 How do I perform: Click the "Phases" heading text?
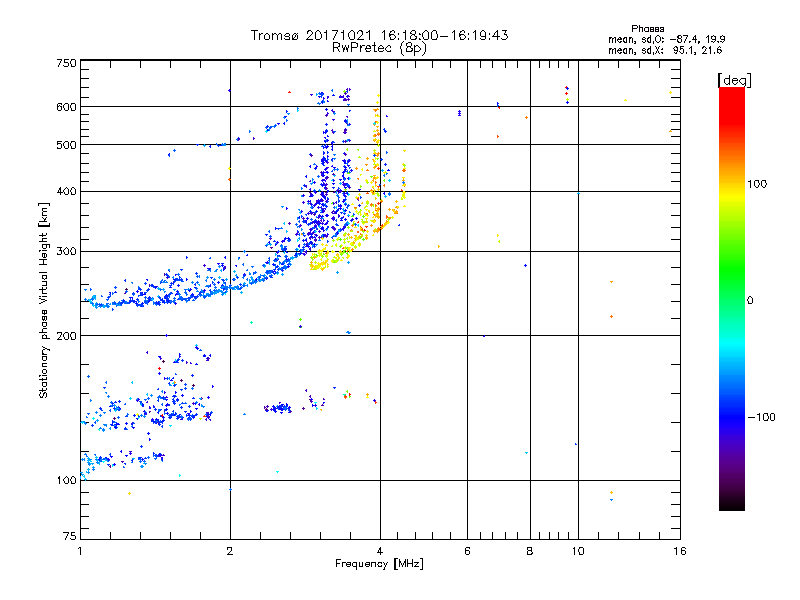[x=647, y=29]
